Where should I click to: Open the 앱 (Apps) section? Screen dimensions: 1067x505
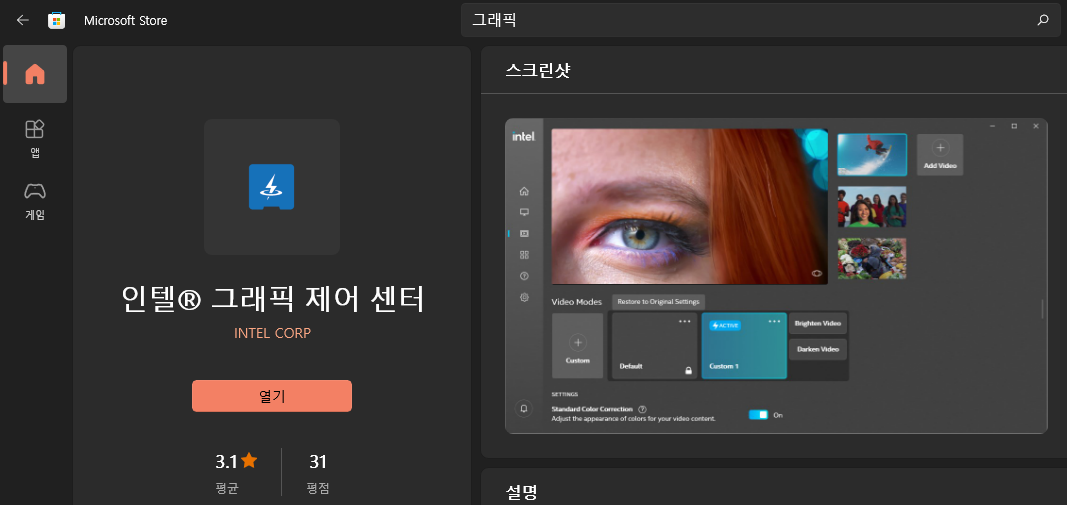[35, 138]
